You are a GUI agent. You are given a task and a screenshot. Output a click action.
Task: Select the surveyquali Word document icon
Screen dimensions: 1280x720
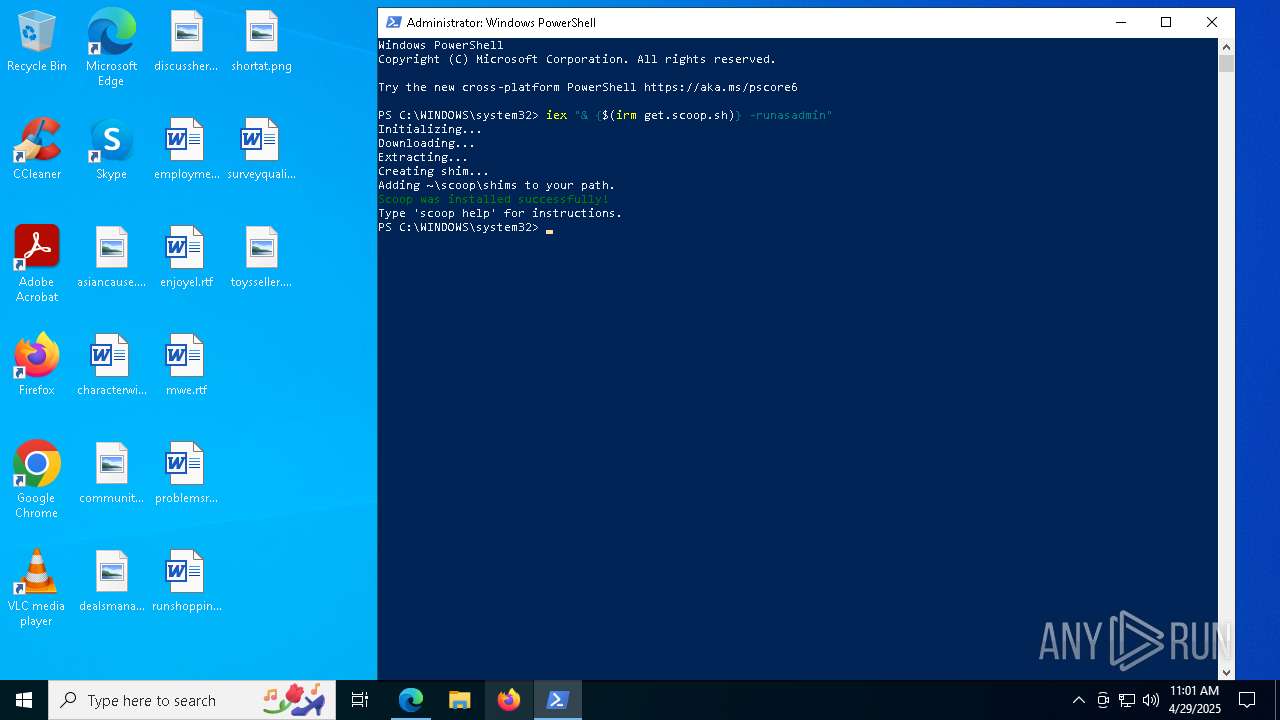coord(261,150)
